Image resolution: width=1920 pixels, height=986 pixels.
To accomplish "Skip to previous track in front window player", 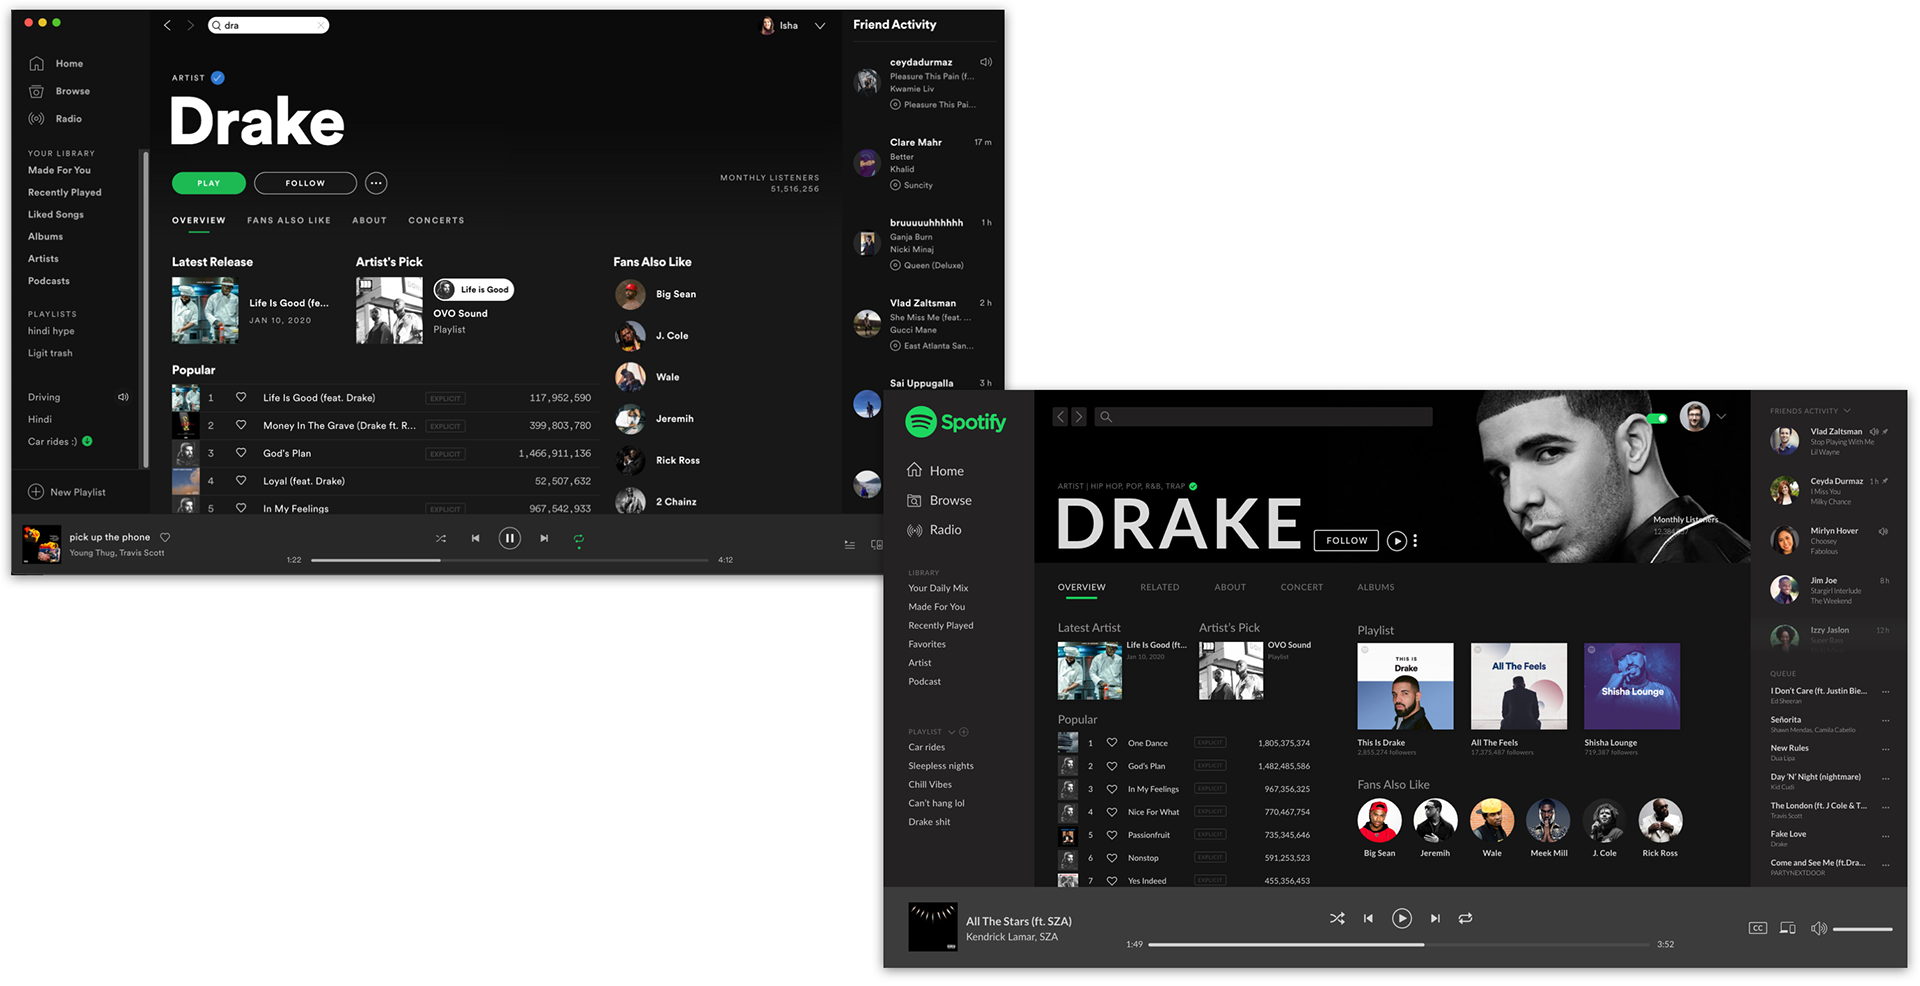I will (1368, 918).
